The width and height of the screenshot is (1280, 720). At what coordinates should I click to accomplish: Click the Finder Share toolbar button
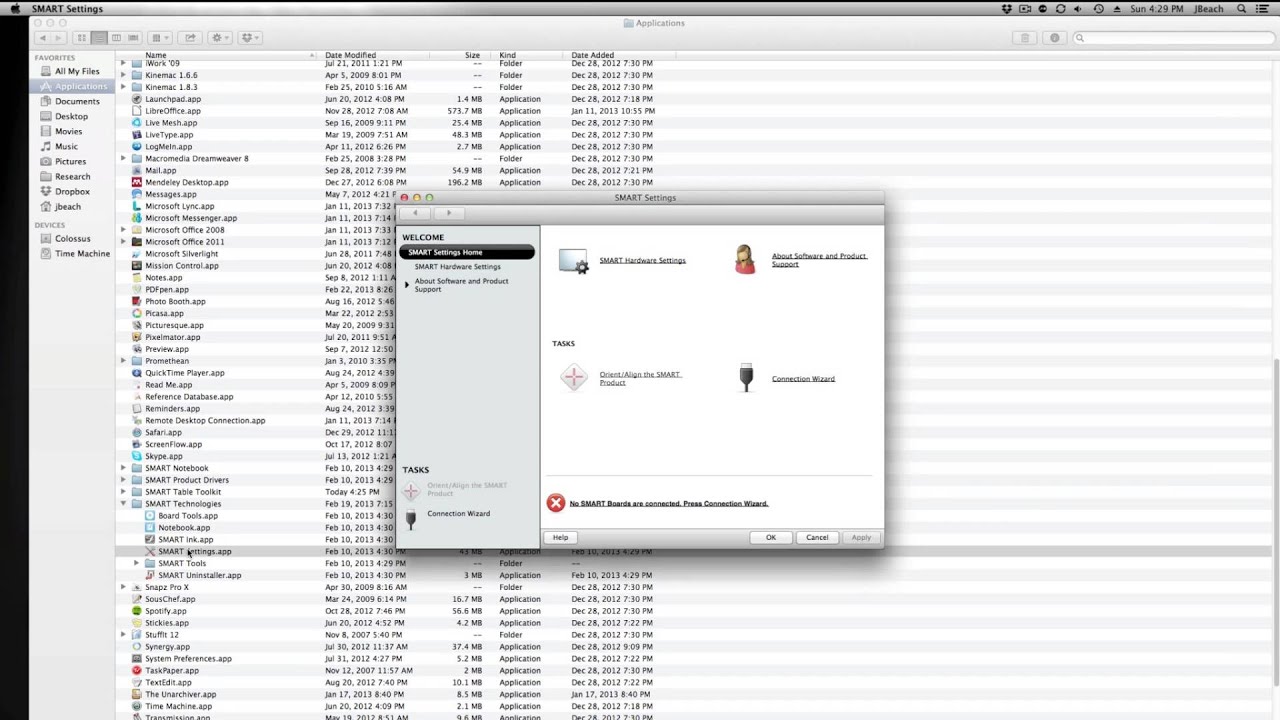(190, 38)
